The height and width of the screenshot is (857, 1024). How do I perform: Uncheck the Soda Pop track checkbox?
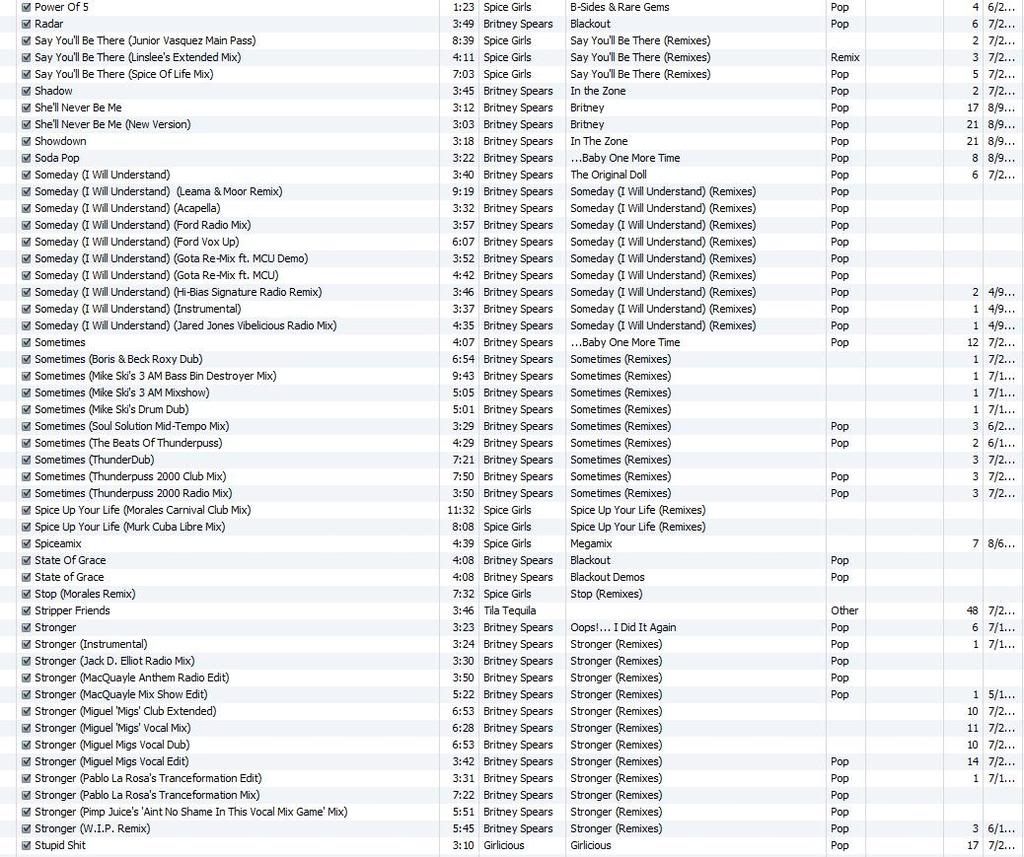26,158
